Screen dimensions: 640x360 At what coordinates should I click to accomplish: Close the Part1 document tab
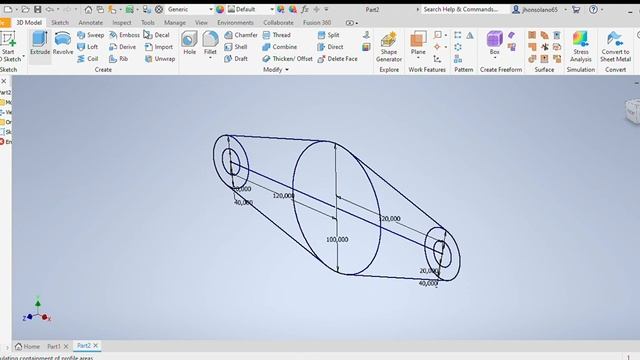tap(66, 346)
